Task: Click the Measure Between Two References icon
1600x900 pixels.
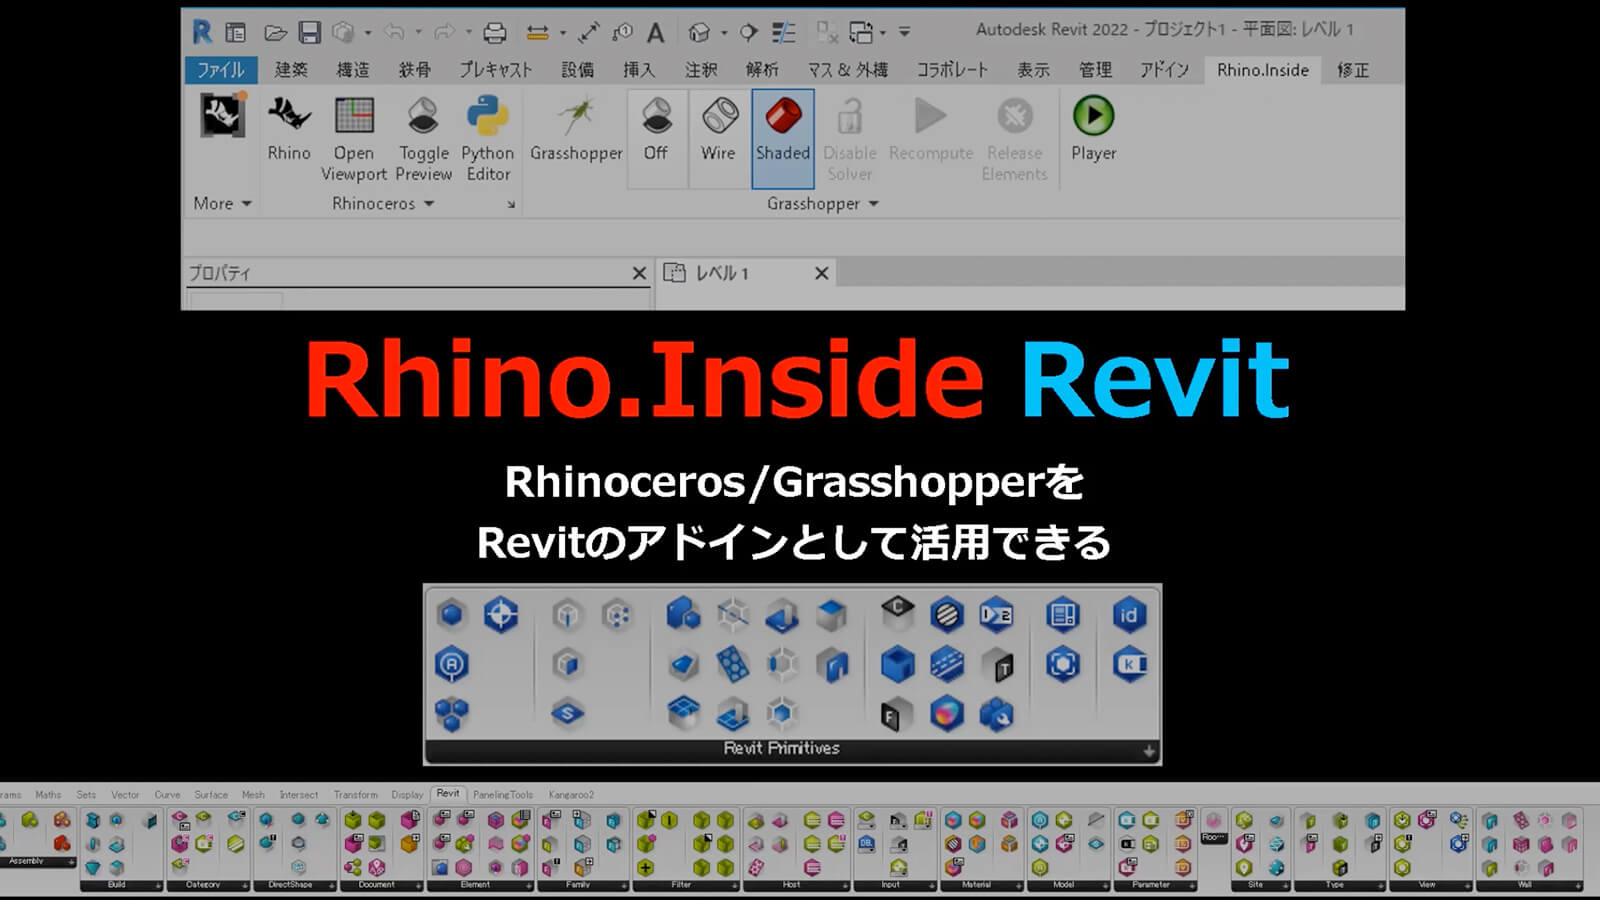Action: point(537,33)
